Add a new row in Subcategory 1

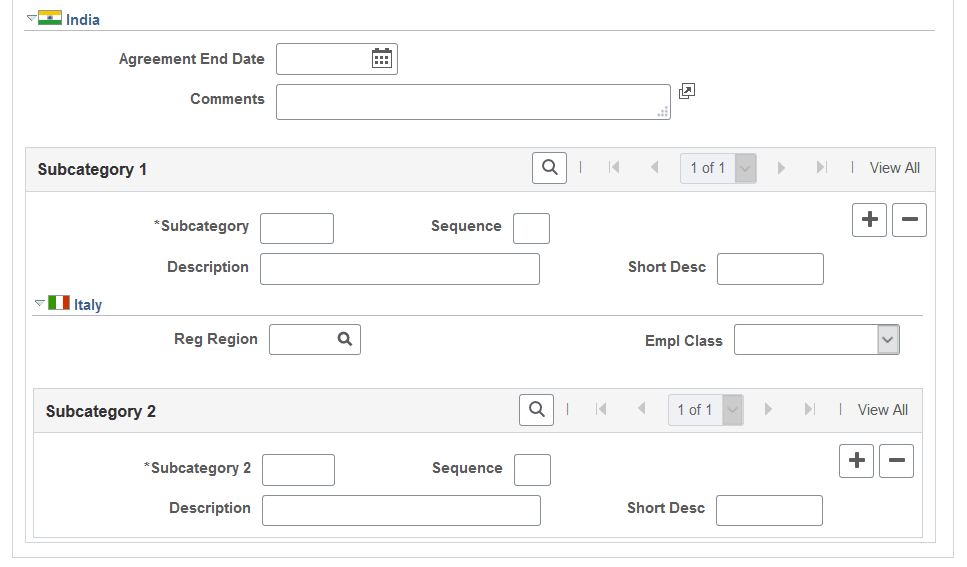coord(869,220)
